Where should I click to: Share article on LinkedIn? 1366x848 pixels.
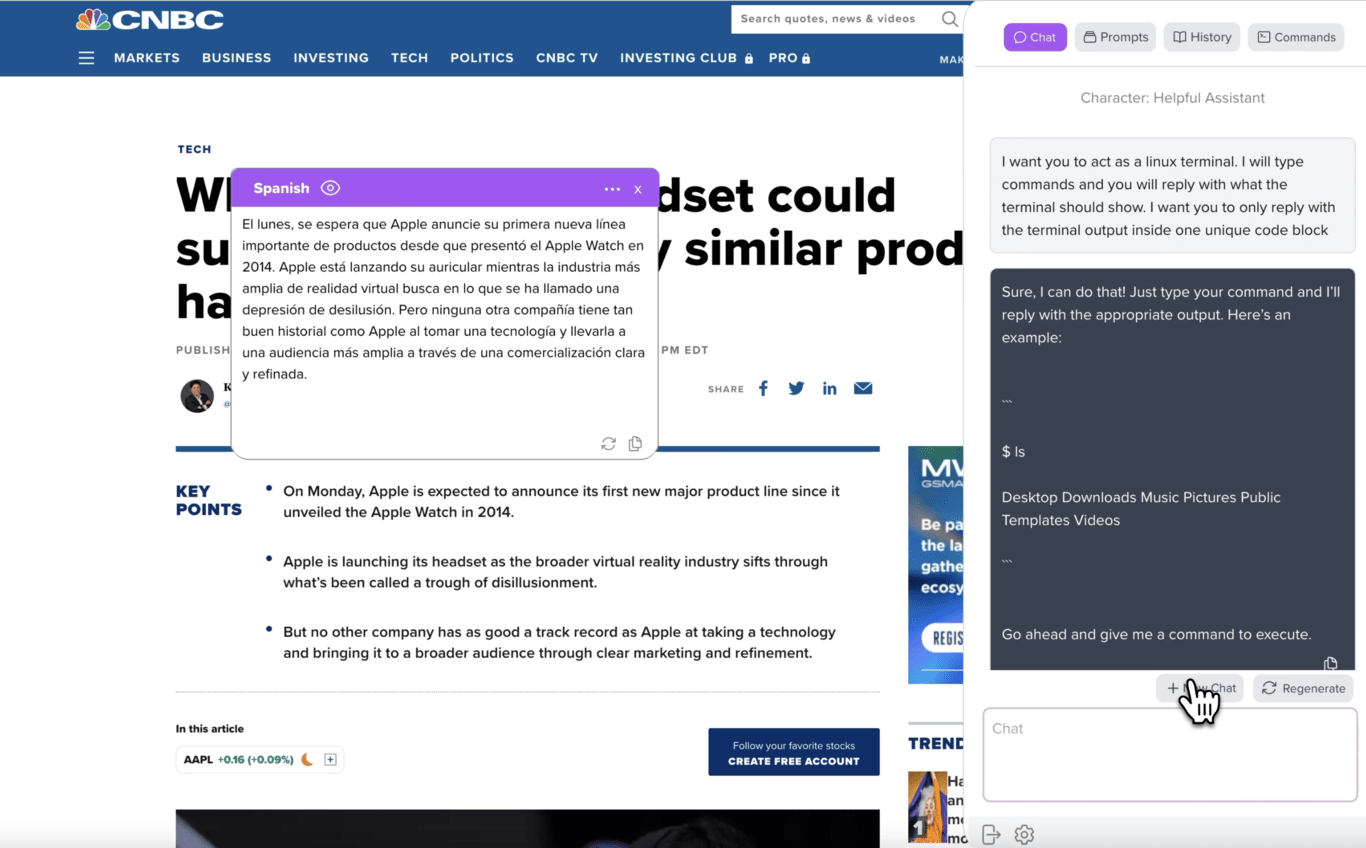click(x=829, y=388)
